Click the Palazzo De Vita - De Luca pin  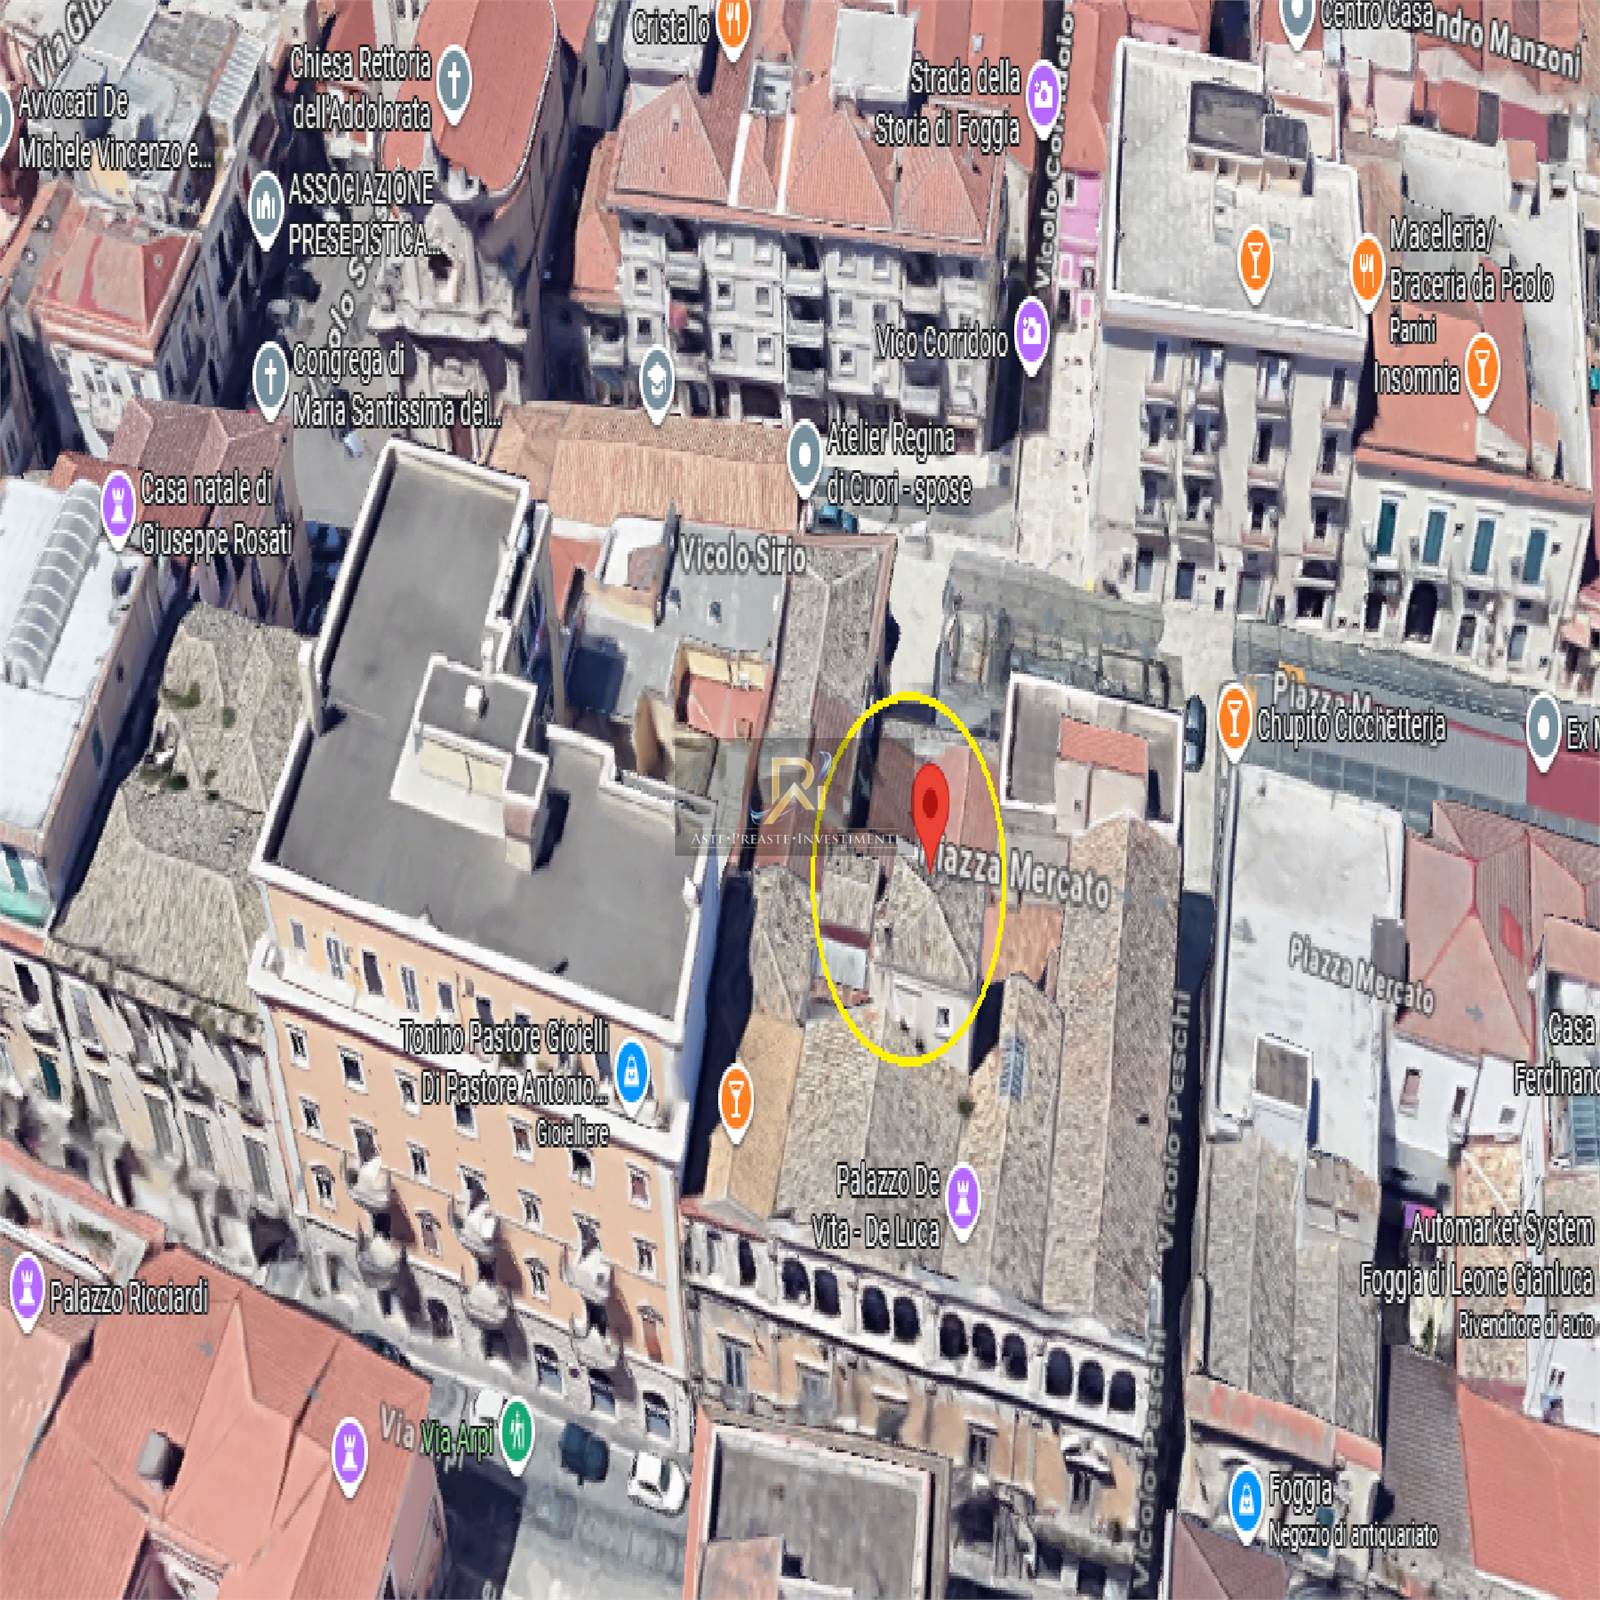pyautogui.click(x=962, y=1197)
